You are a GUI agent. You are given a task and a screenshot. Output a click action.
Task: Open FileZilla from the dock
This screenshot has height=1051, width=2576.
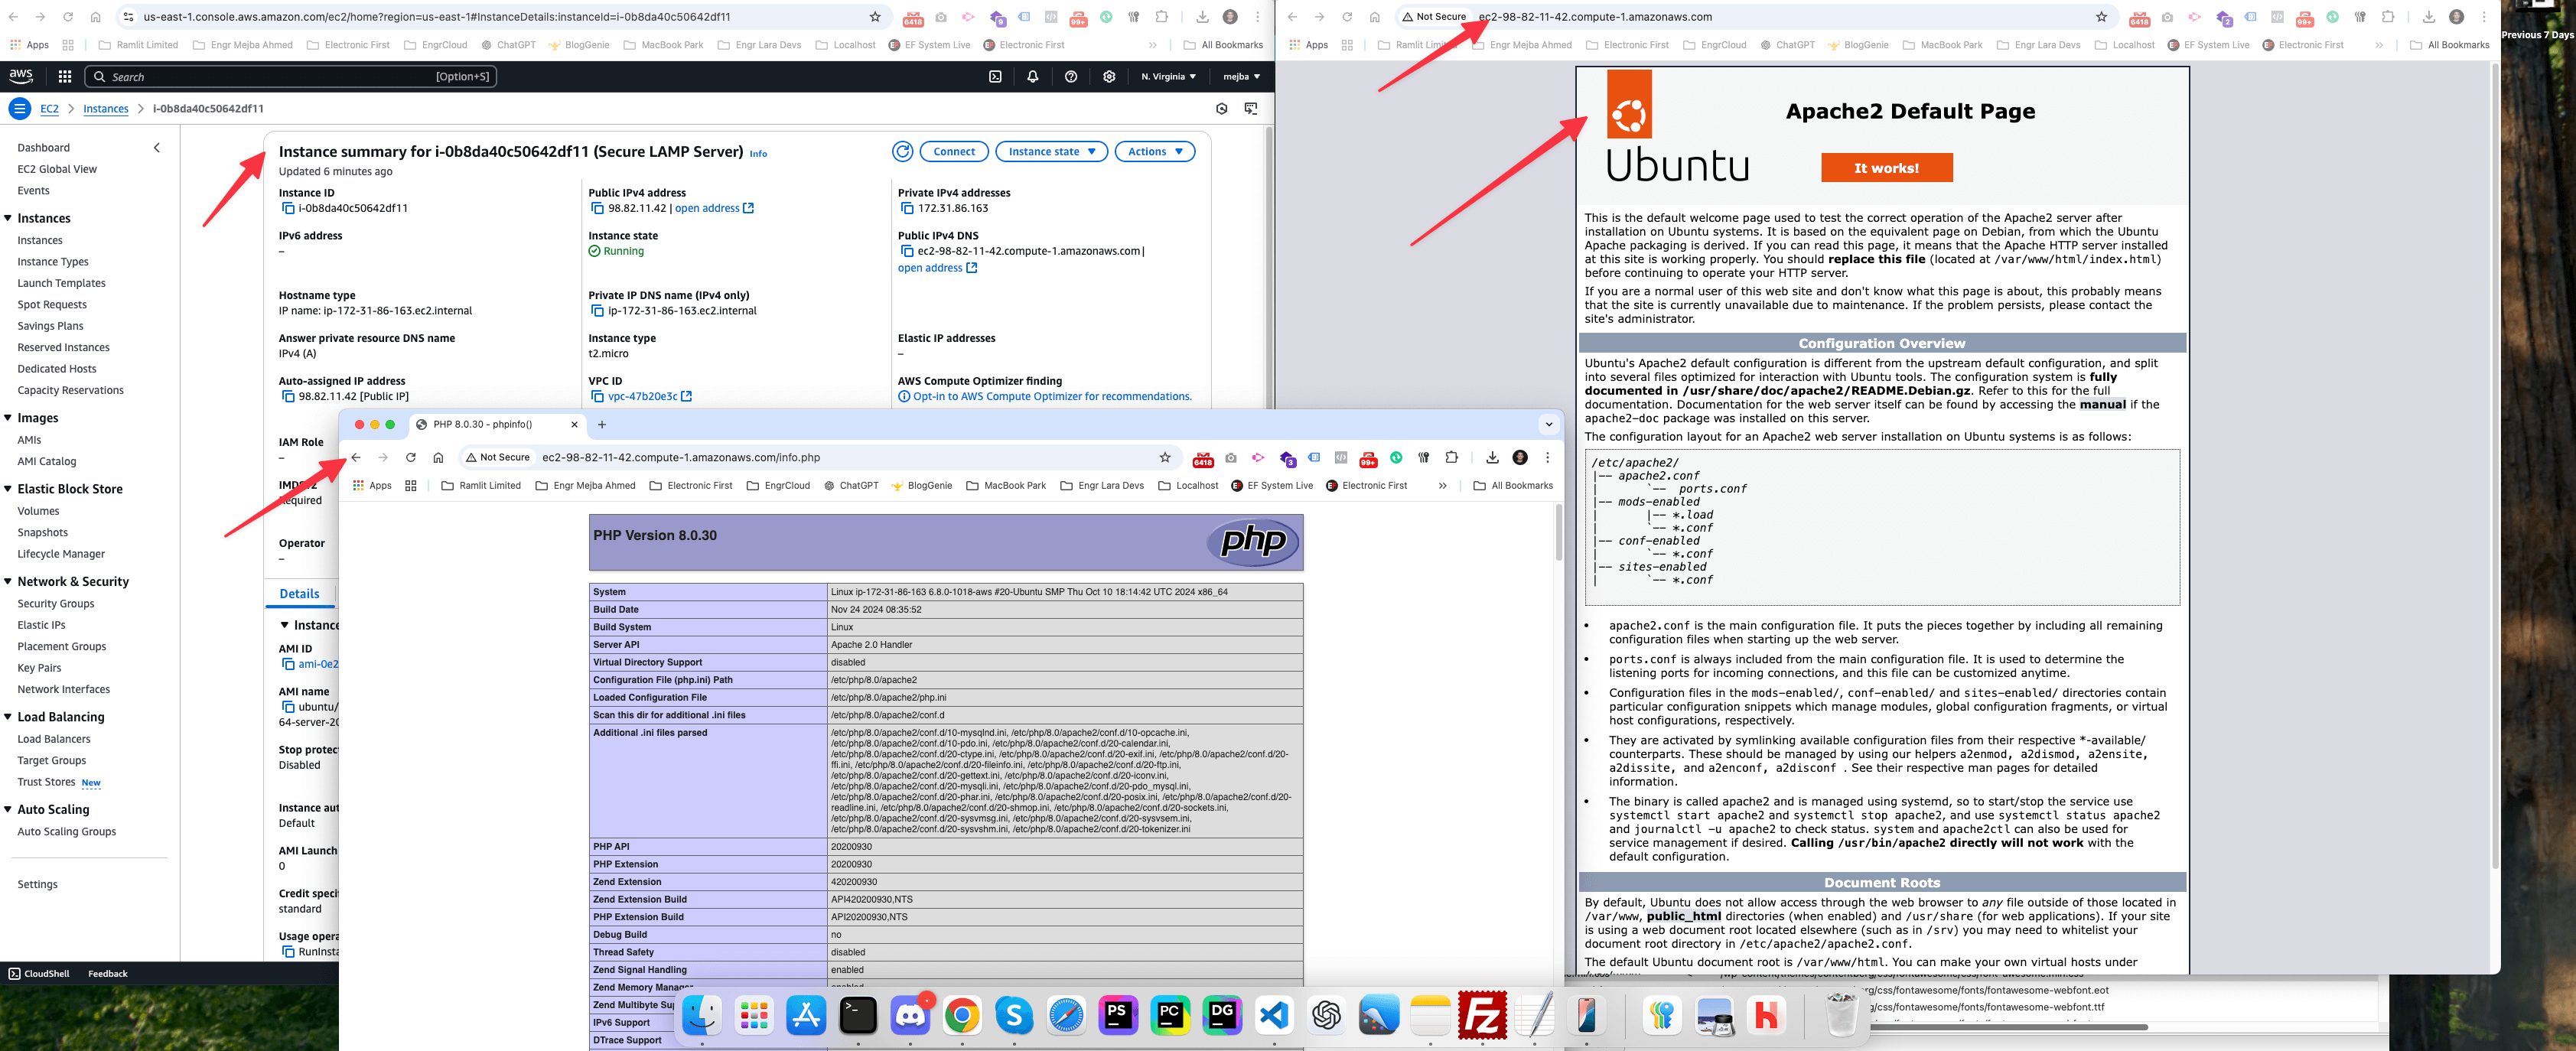[1482, 1016]
